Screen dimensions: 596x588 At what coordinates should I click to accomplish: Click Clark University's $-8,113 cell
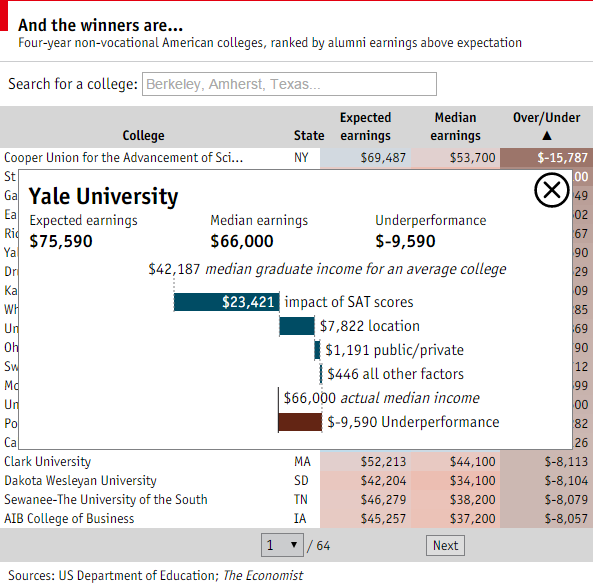pyautogui.click(x=547, y=461)
